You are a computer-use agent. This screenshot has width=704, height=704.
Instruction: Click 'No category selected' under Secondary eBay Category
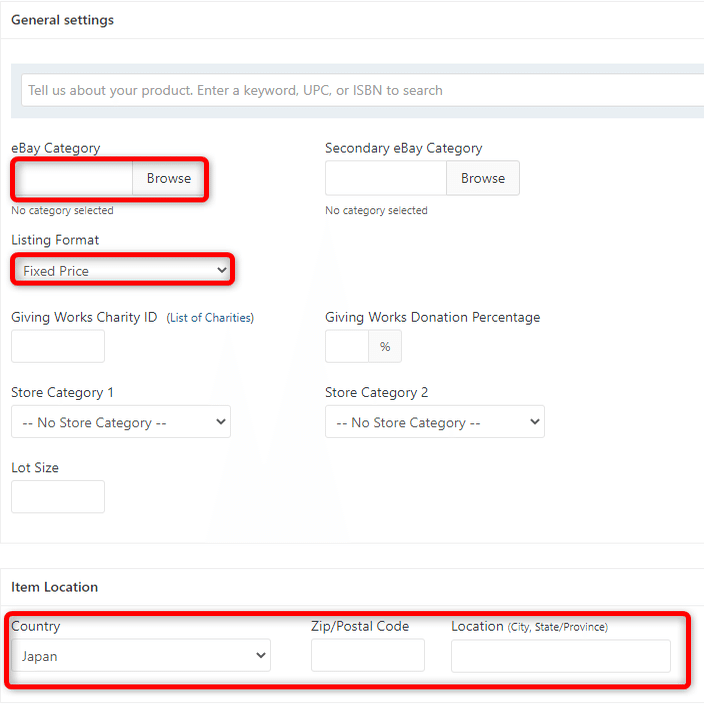pos(376,210)
